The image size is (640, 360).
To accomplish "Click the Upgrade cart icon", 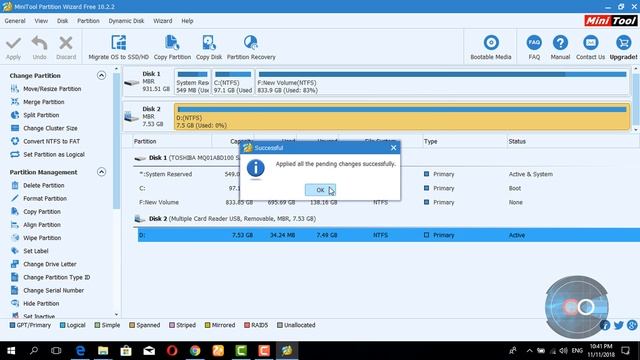I will [623, 43].
